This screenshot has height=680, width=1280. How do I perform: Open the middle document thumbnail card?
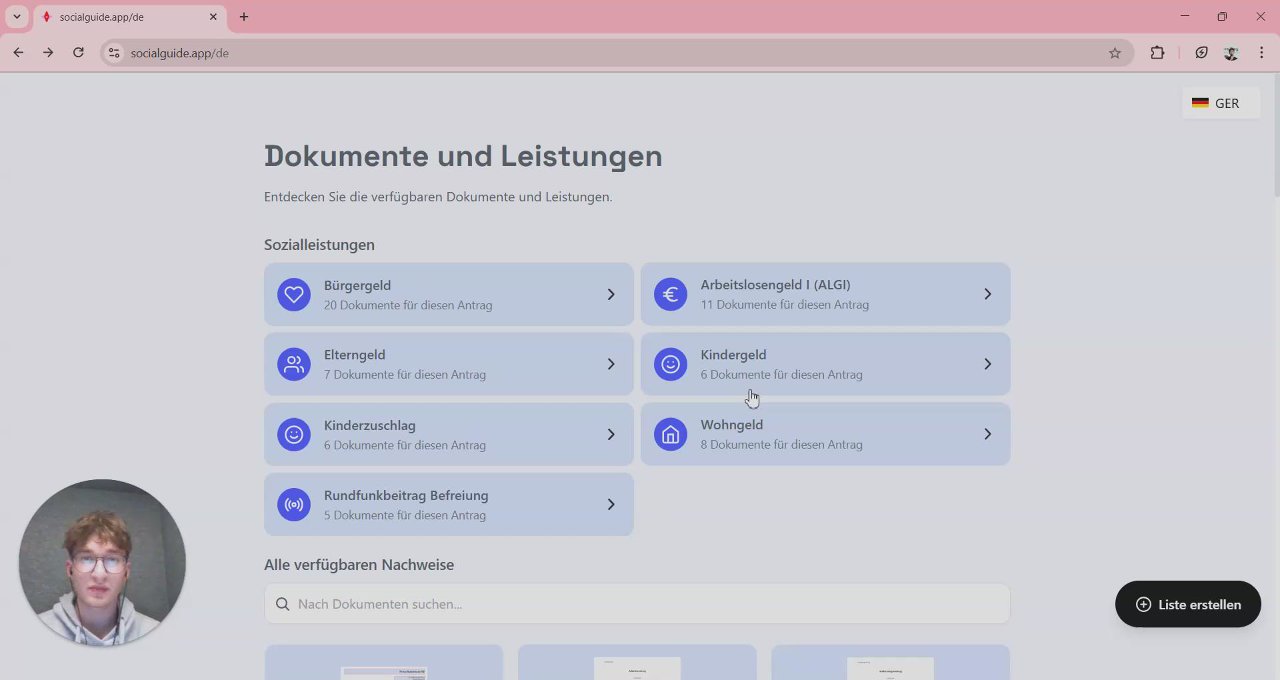pyautogui.click(x=637, y=662)
